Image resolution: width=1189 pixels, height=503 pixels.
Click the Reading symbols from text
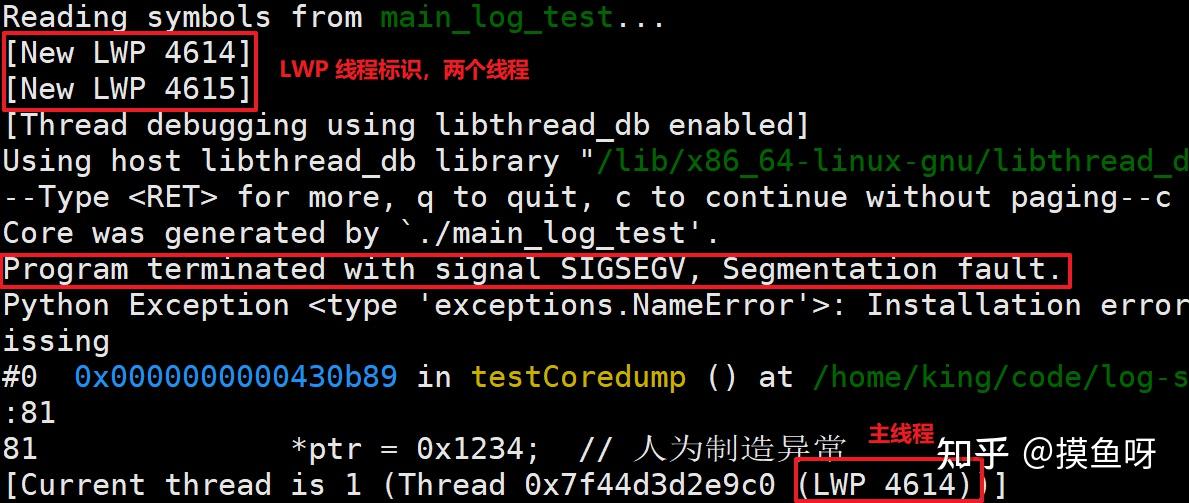point(183,17)
